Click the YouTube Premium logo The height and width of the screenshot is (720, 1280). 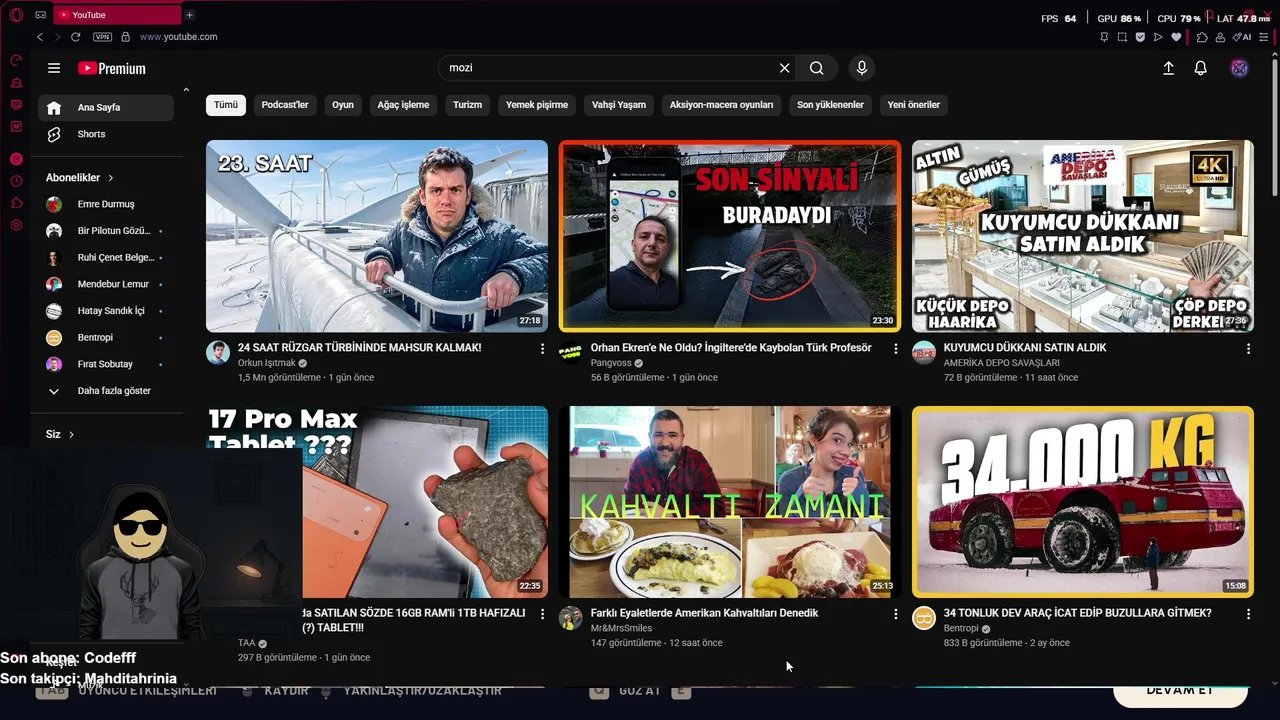[x=112, y=68]
